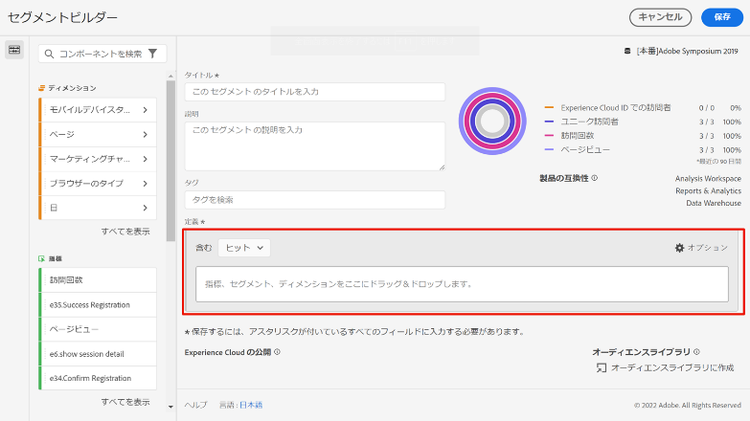Open the component filter funnel
The width and height of the screenshot is (750, 421).
coord(153,54)
